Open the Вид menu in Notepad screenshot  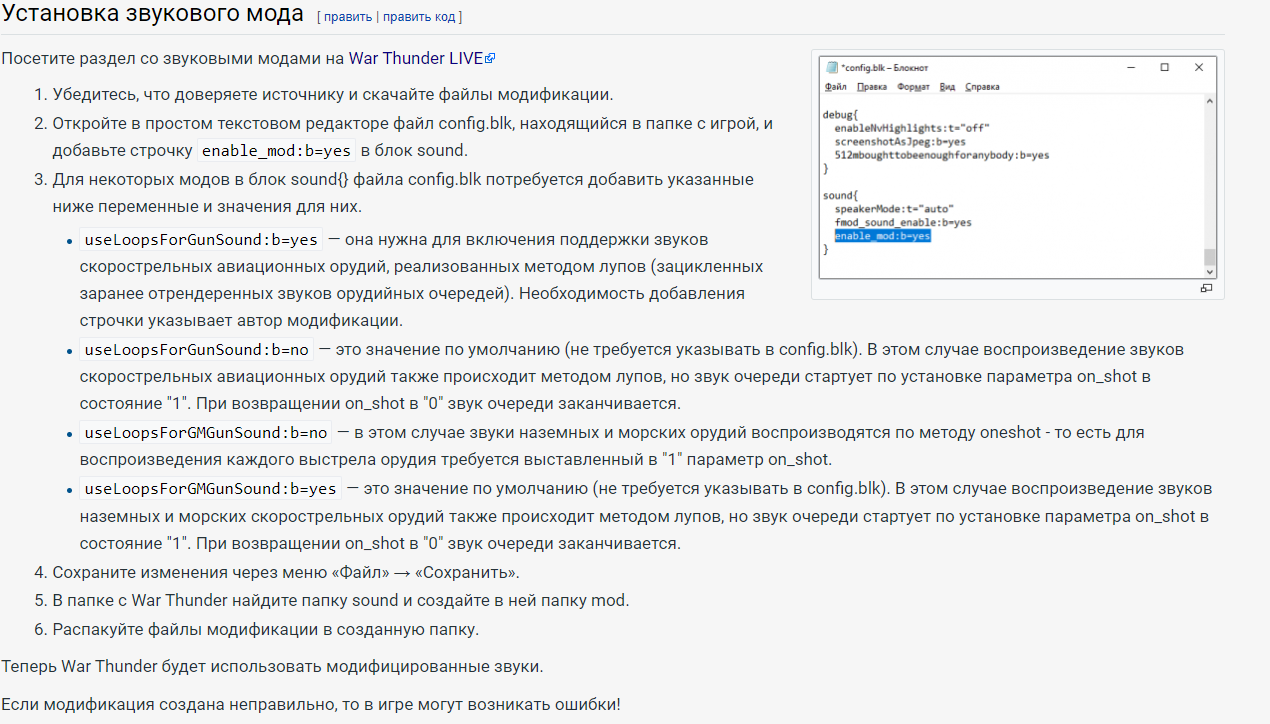click(947, 87)
